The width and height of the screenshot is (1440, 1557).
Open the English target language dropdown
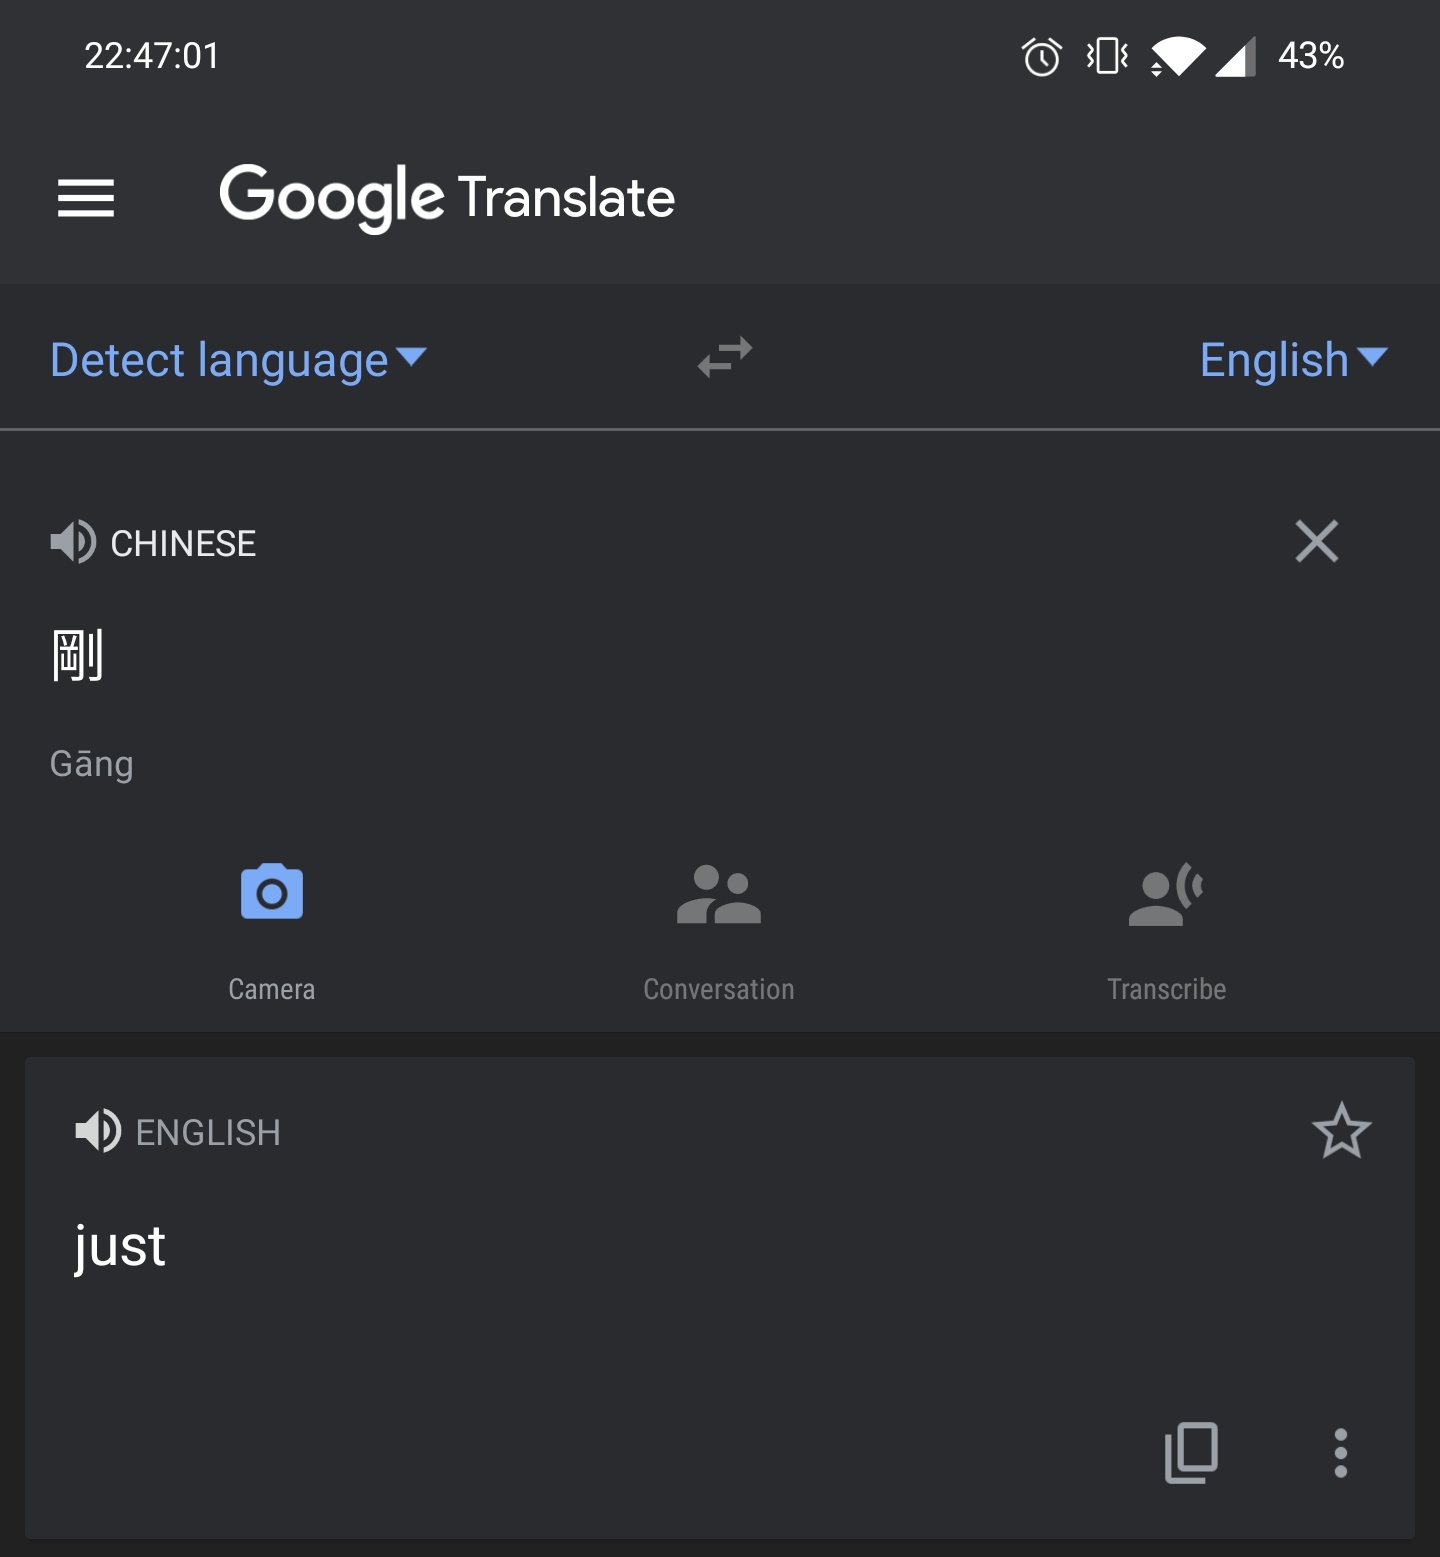pyautogui.click(x=1292, y=360)
